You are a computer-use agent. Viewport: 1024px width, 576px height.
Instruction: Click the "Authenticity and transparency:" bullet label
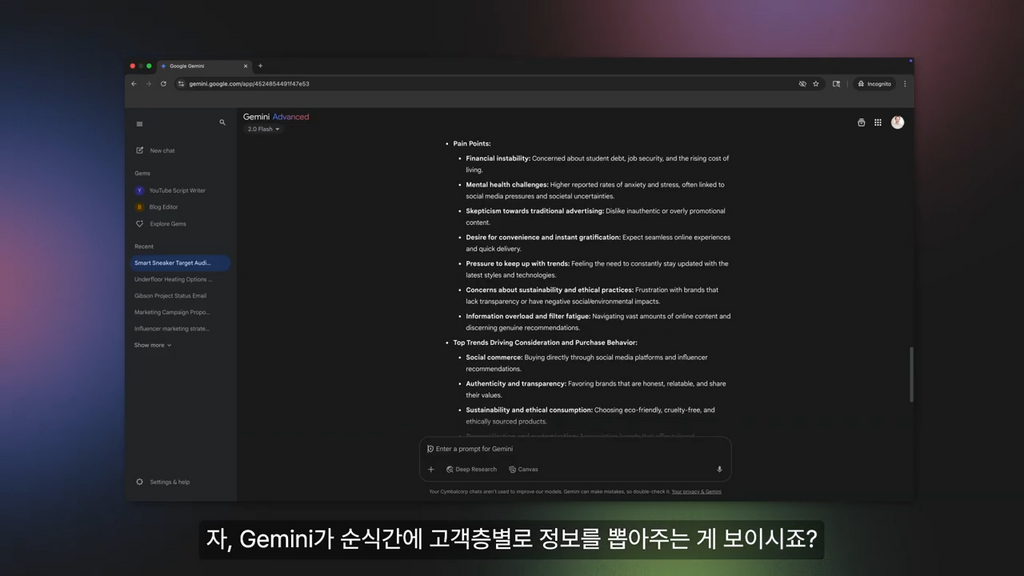(x=516, y=384)
